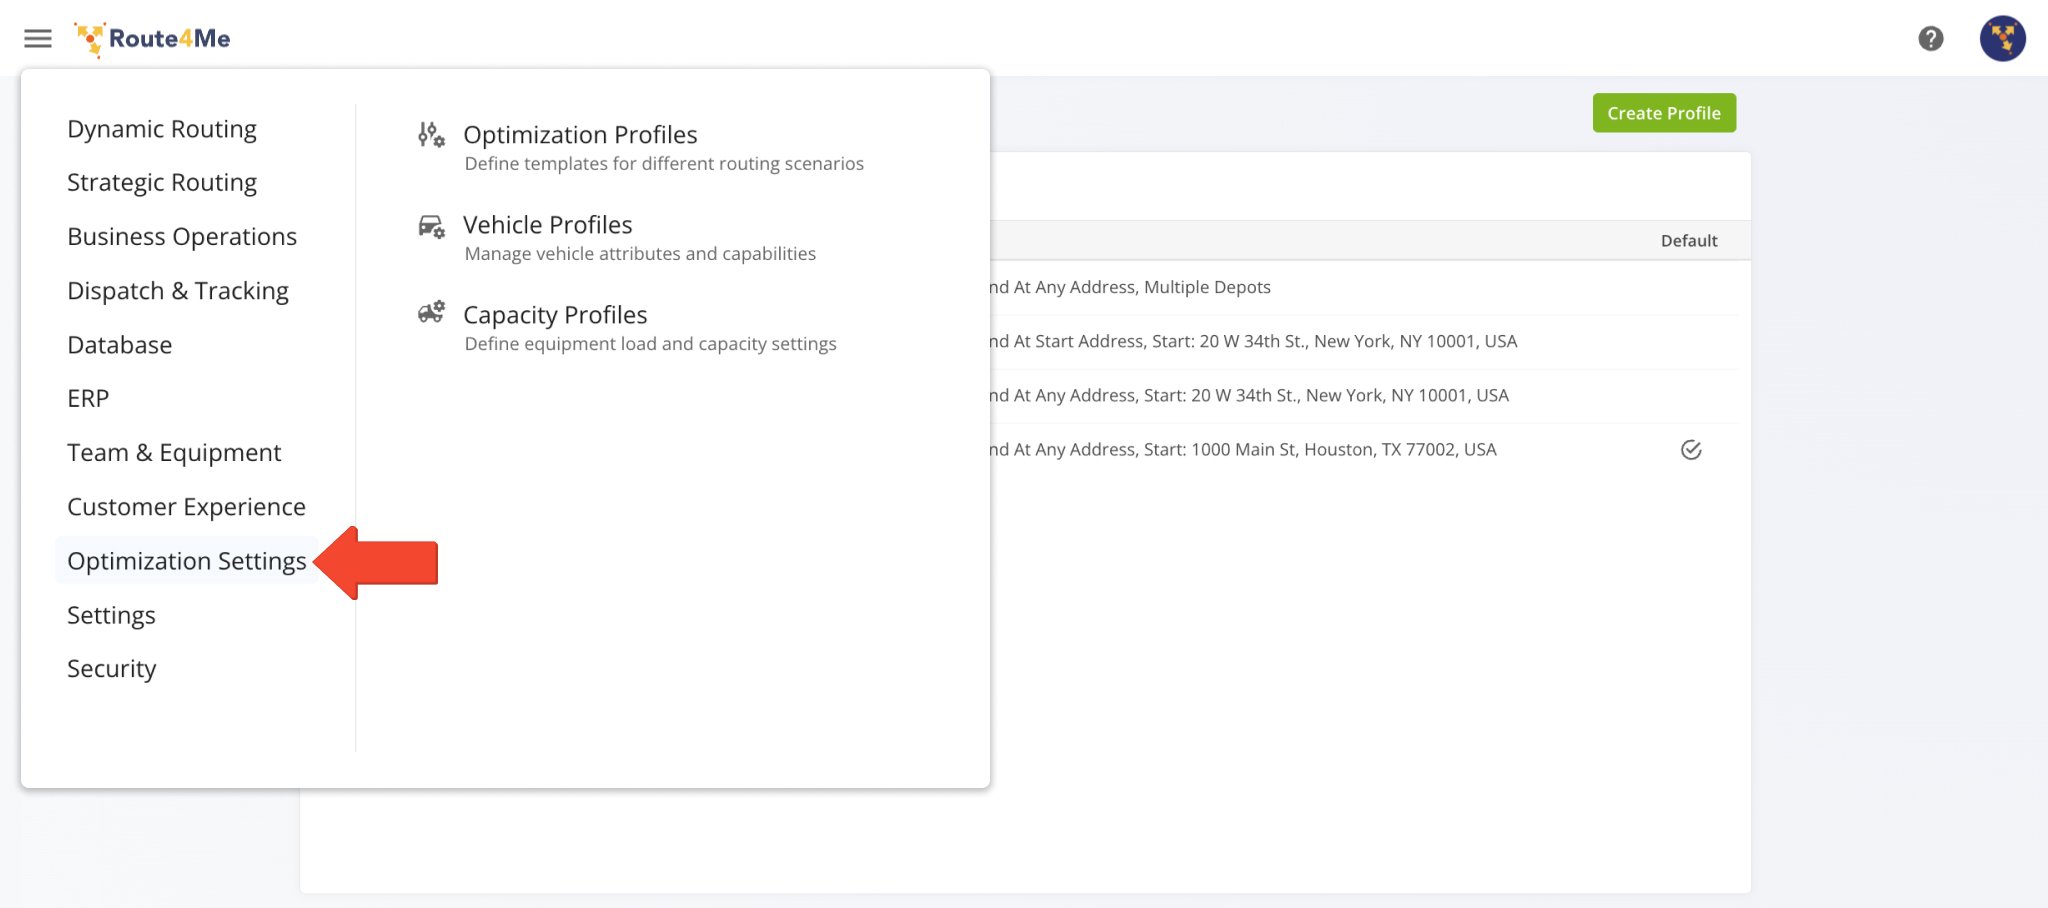Expand the Dynamic Routing menu section

click(x=162, y=129)
